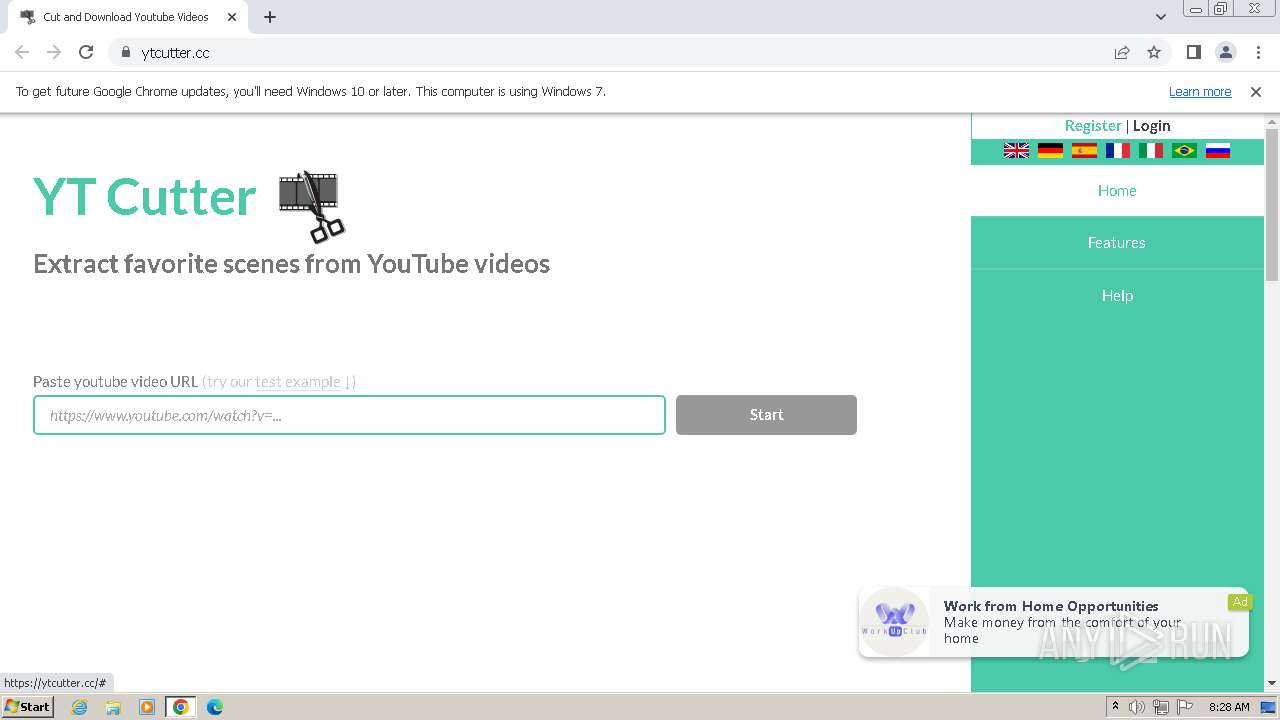Screen dimensions: 1280x720
Task: Click the Action Center flag tray icon
Action: pos(1183,707)
